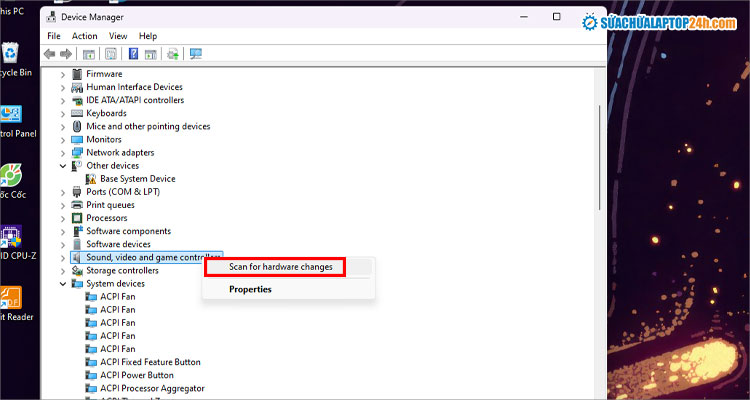Screen dimensions: 750x400
Task: Click the Back arrow toolbar icon
Action: tap(49, 54)
